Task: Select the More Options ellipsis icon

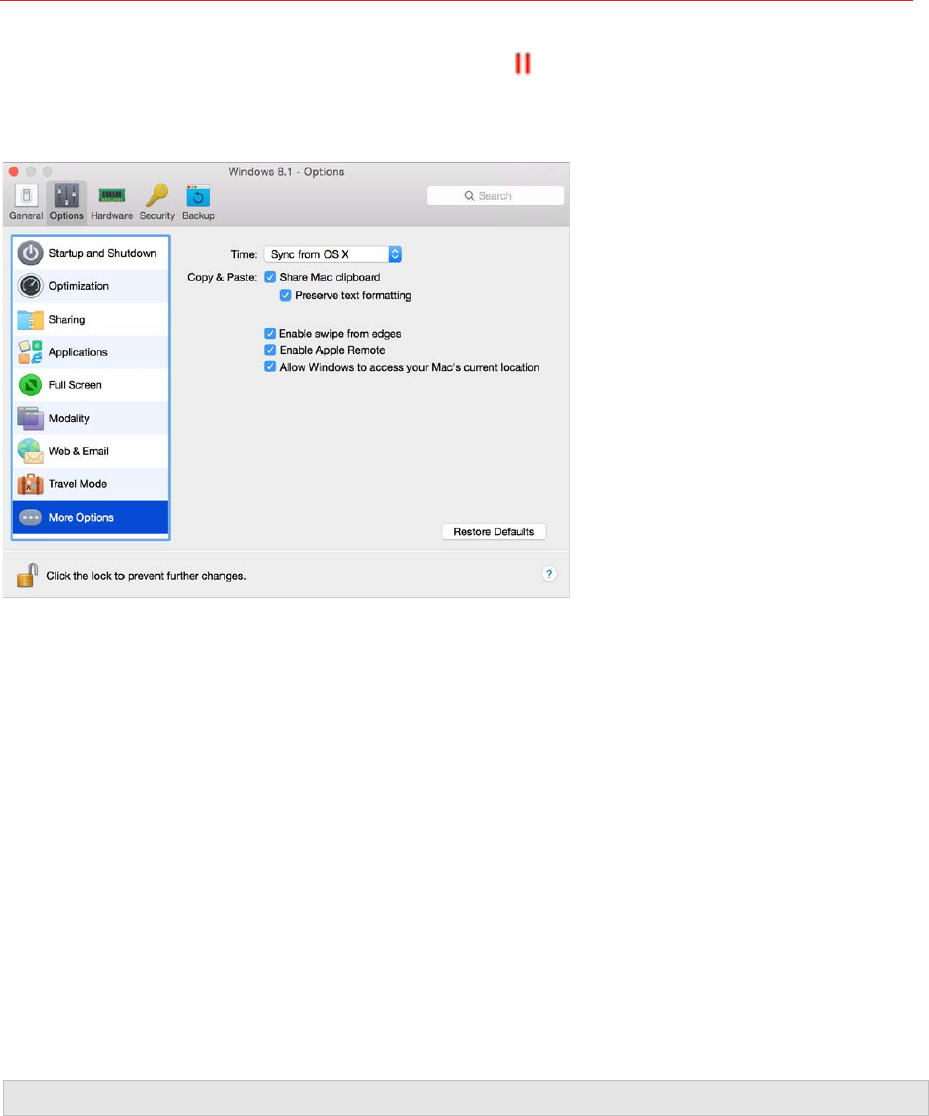Action: pyautogui.click(x=31, y=517)
